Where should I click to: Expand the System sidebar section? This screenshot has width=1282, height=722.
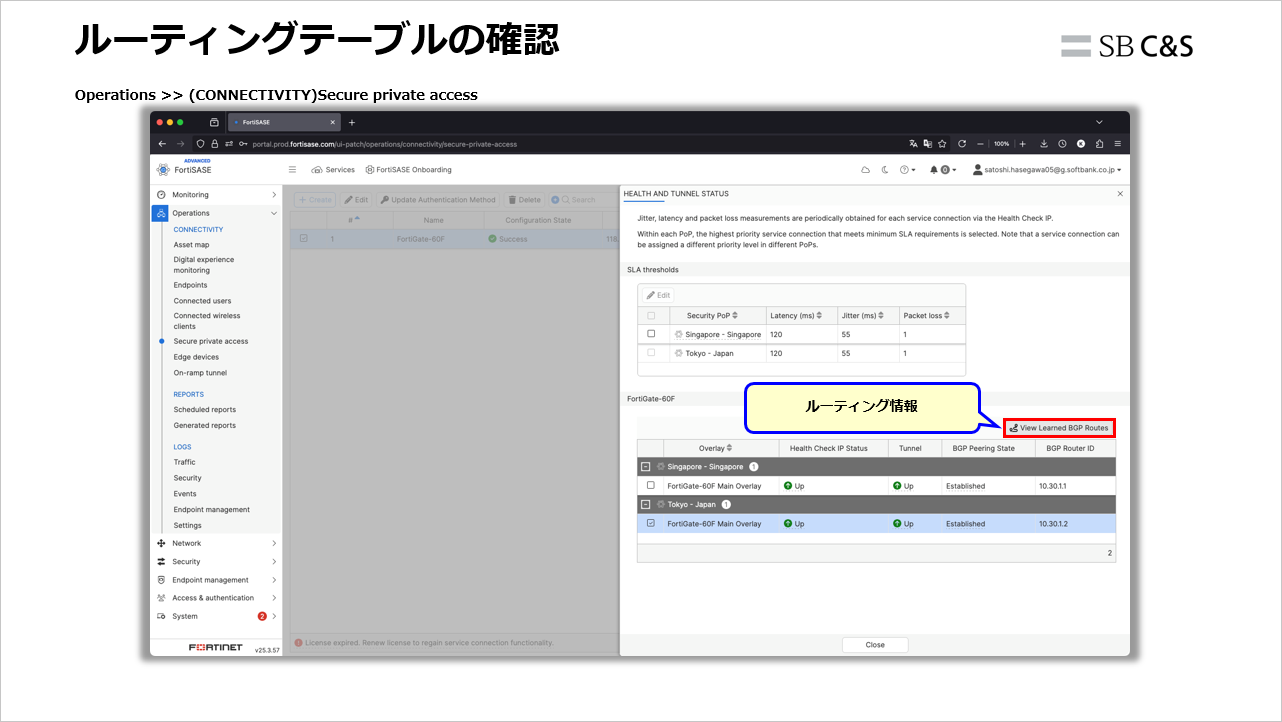point(216,616)
